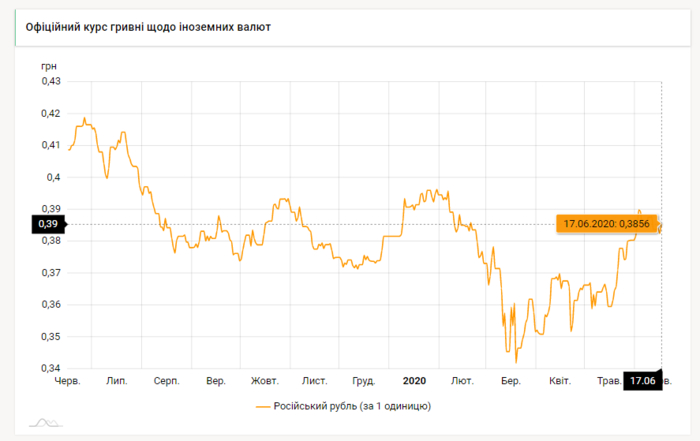Click the black 17.06 date marker

point(641,381)
